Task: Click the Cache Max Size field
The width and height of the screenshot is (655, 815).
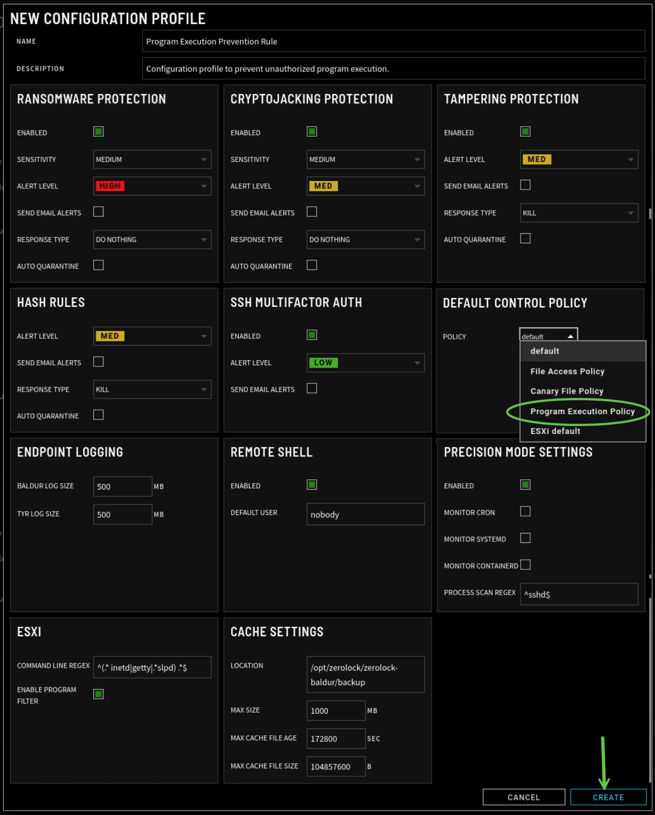Action: point(336,710)
